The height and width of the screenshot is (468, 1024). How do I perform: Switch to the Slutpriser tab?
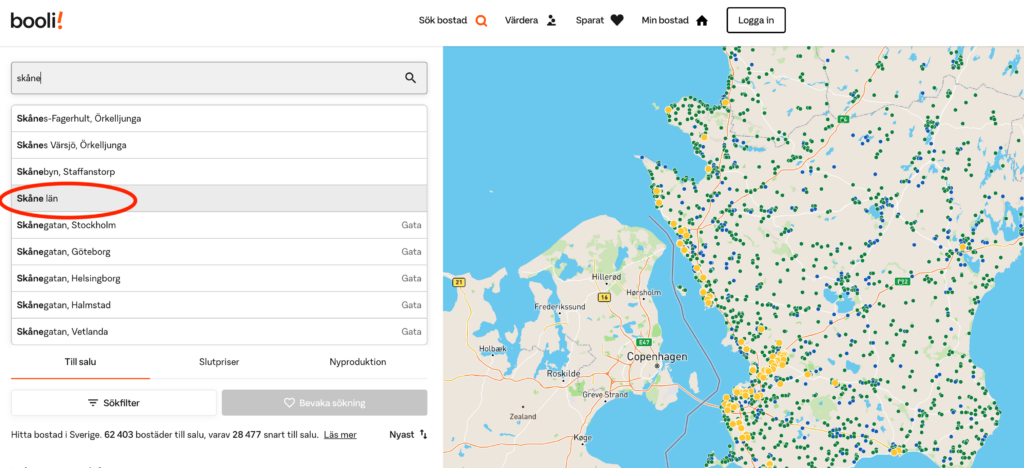coord(219,362)
